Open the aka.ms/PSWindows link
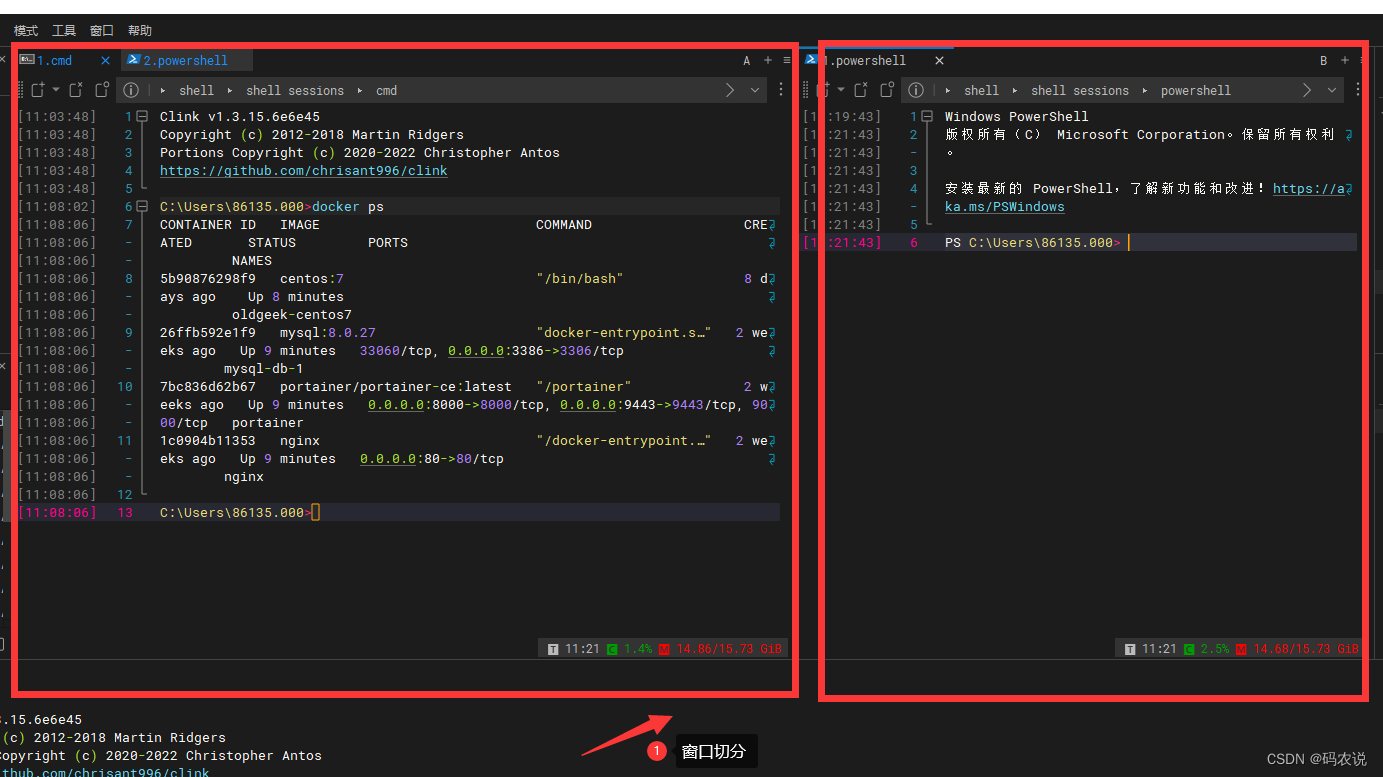 click(1004, 207)
